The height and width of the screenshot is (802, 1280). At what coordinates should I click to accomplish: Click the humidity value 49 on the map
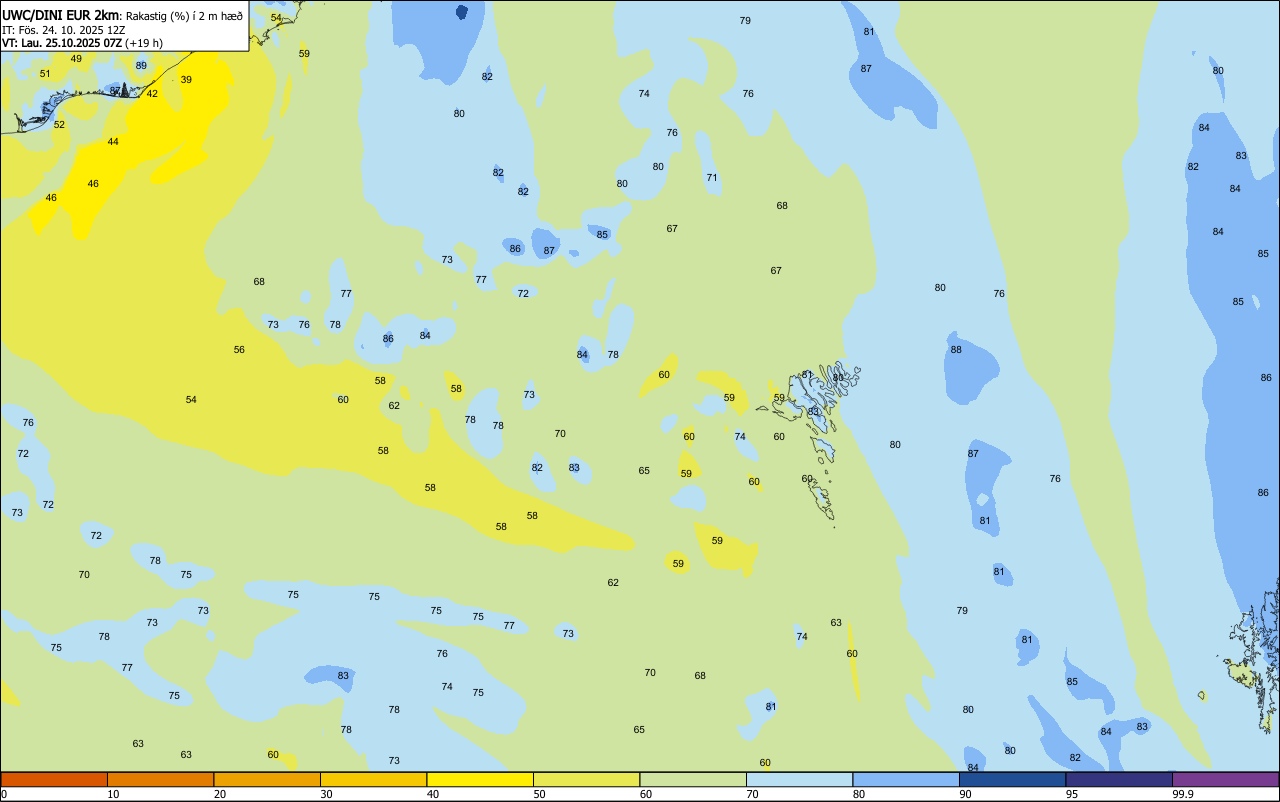[76, 59]
